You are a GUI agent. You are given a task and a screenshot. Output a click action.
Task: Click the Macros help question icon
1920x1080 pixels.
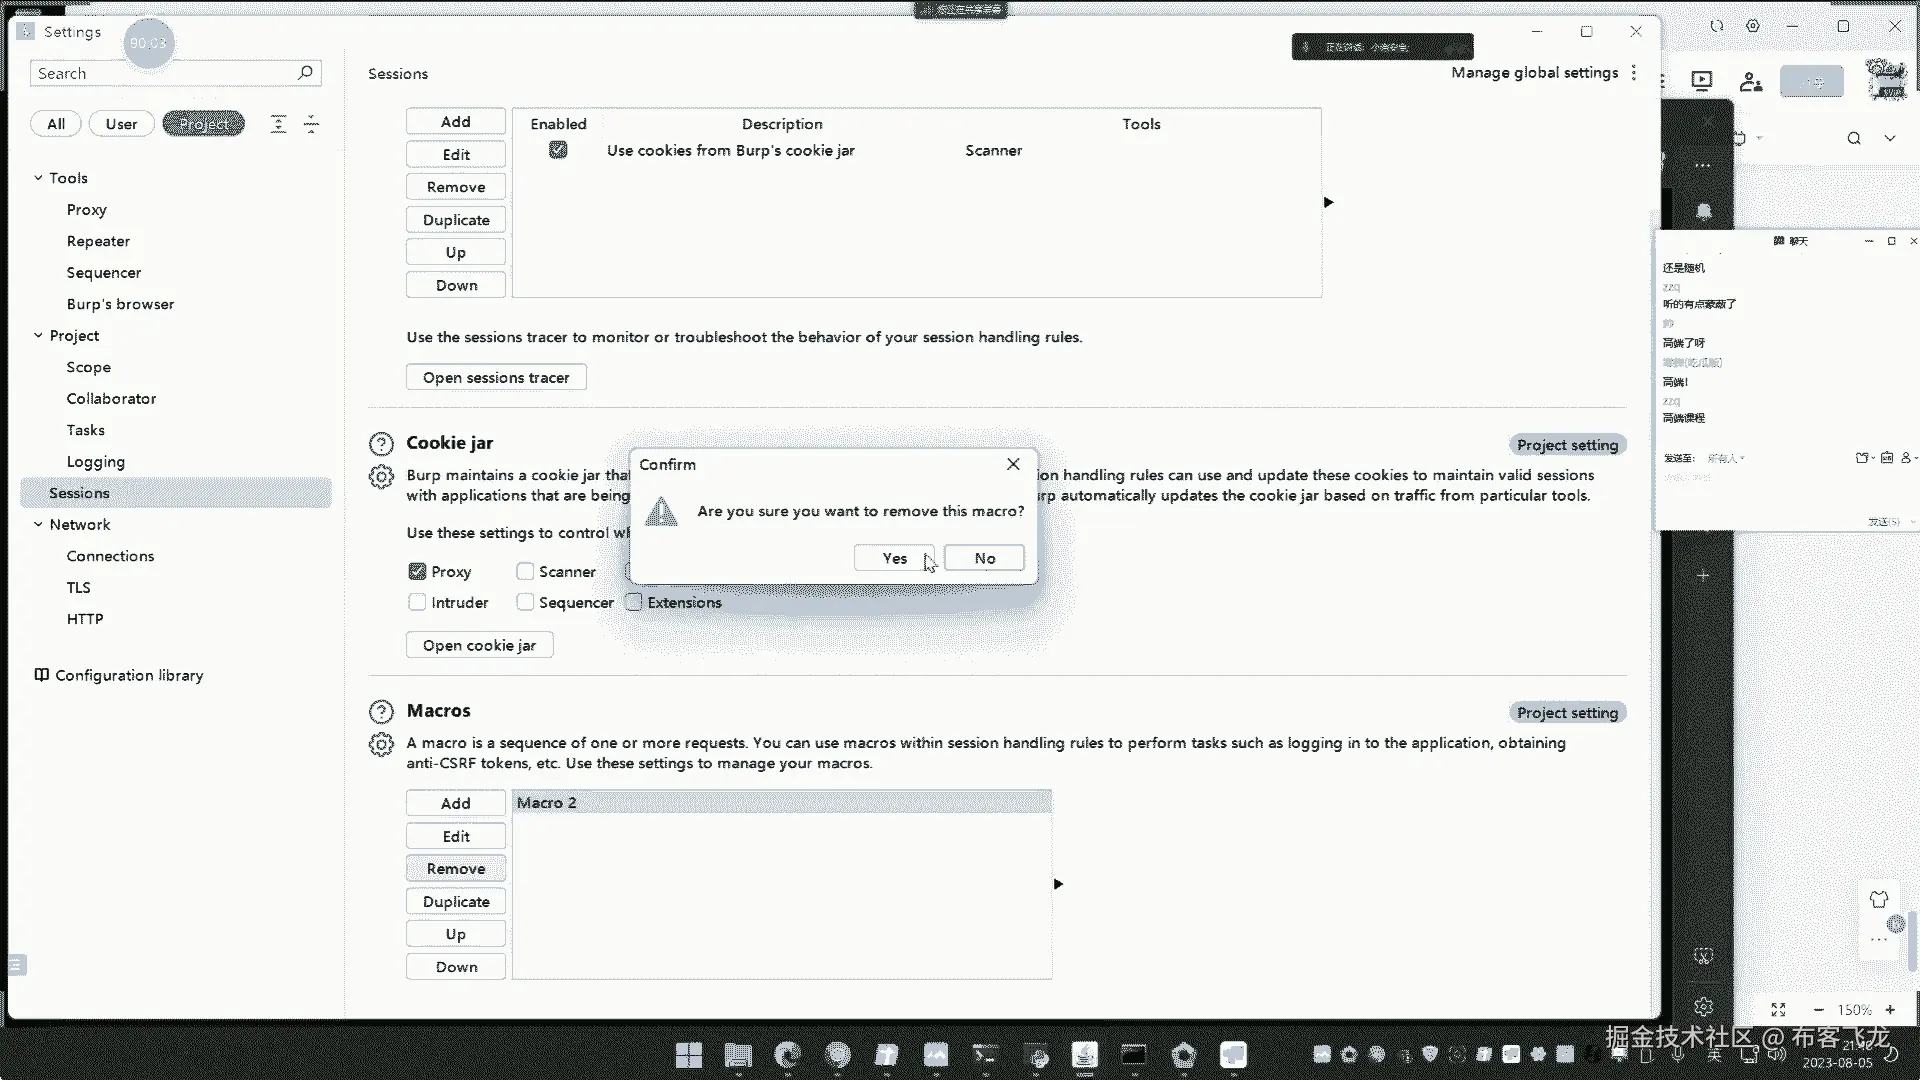[x=381, y=712]
